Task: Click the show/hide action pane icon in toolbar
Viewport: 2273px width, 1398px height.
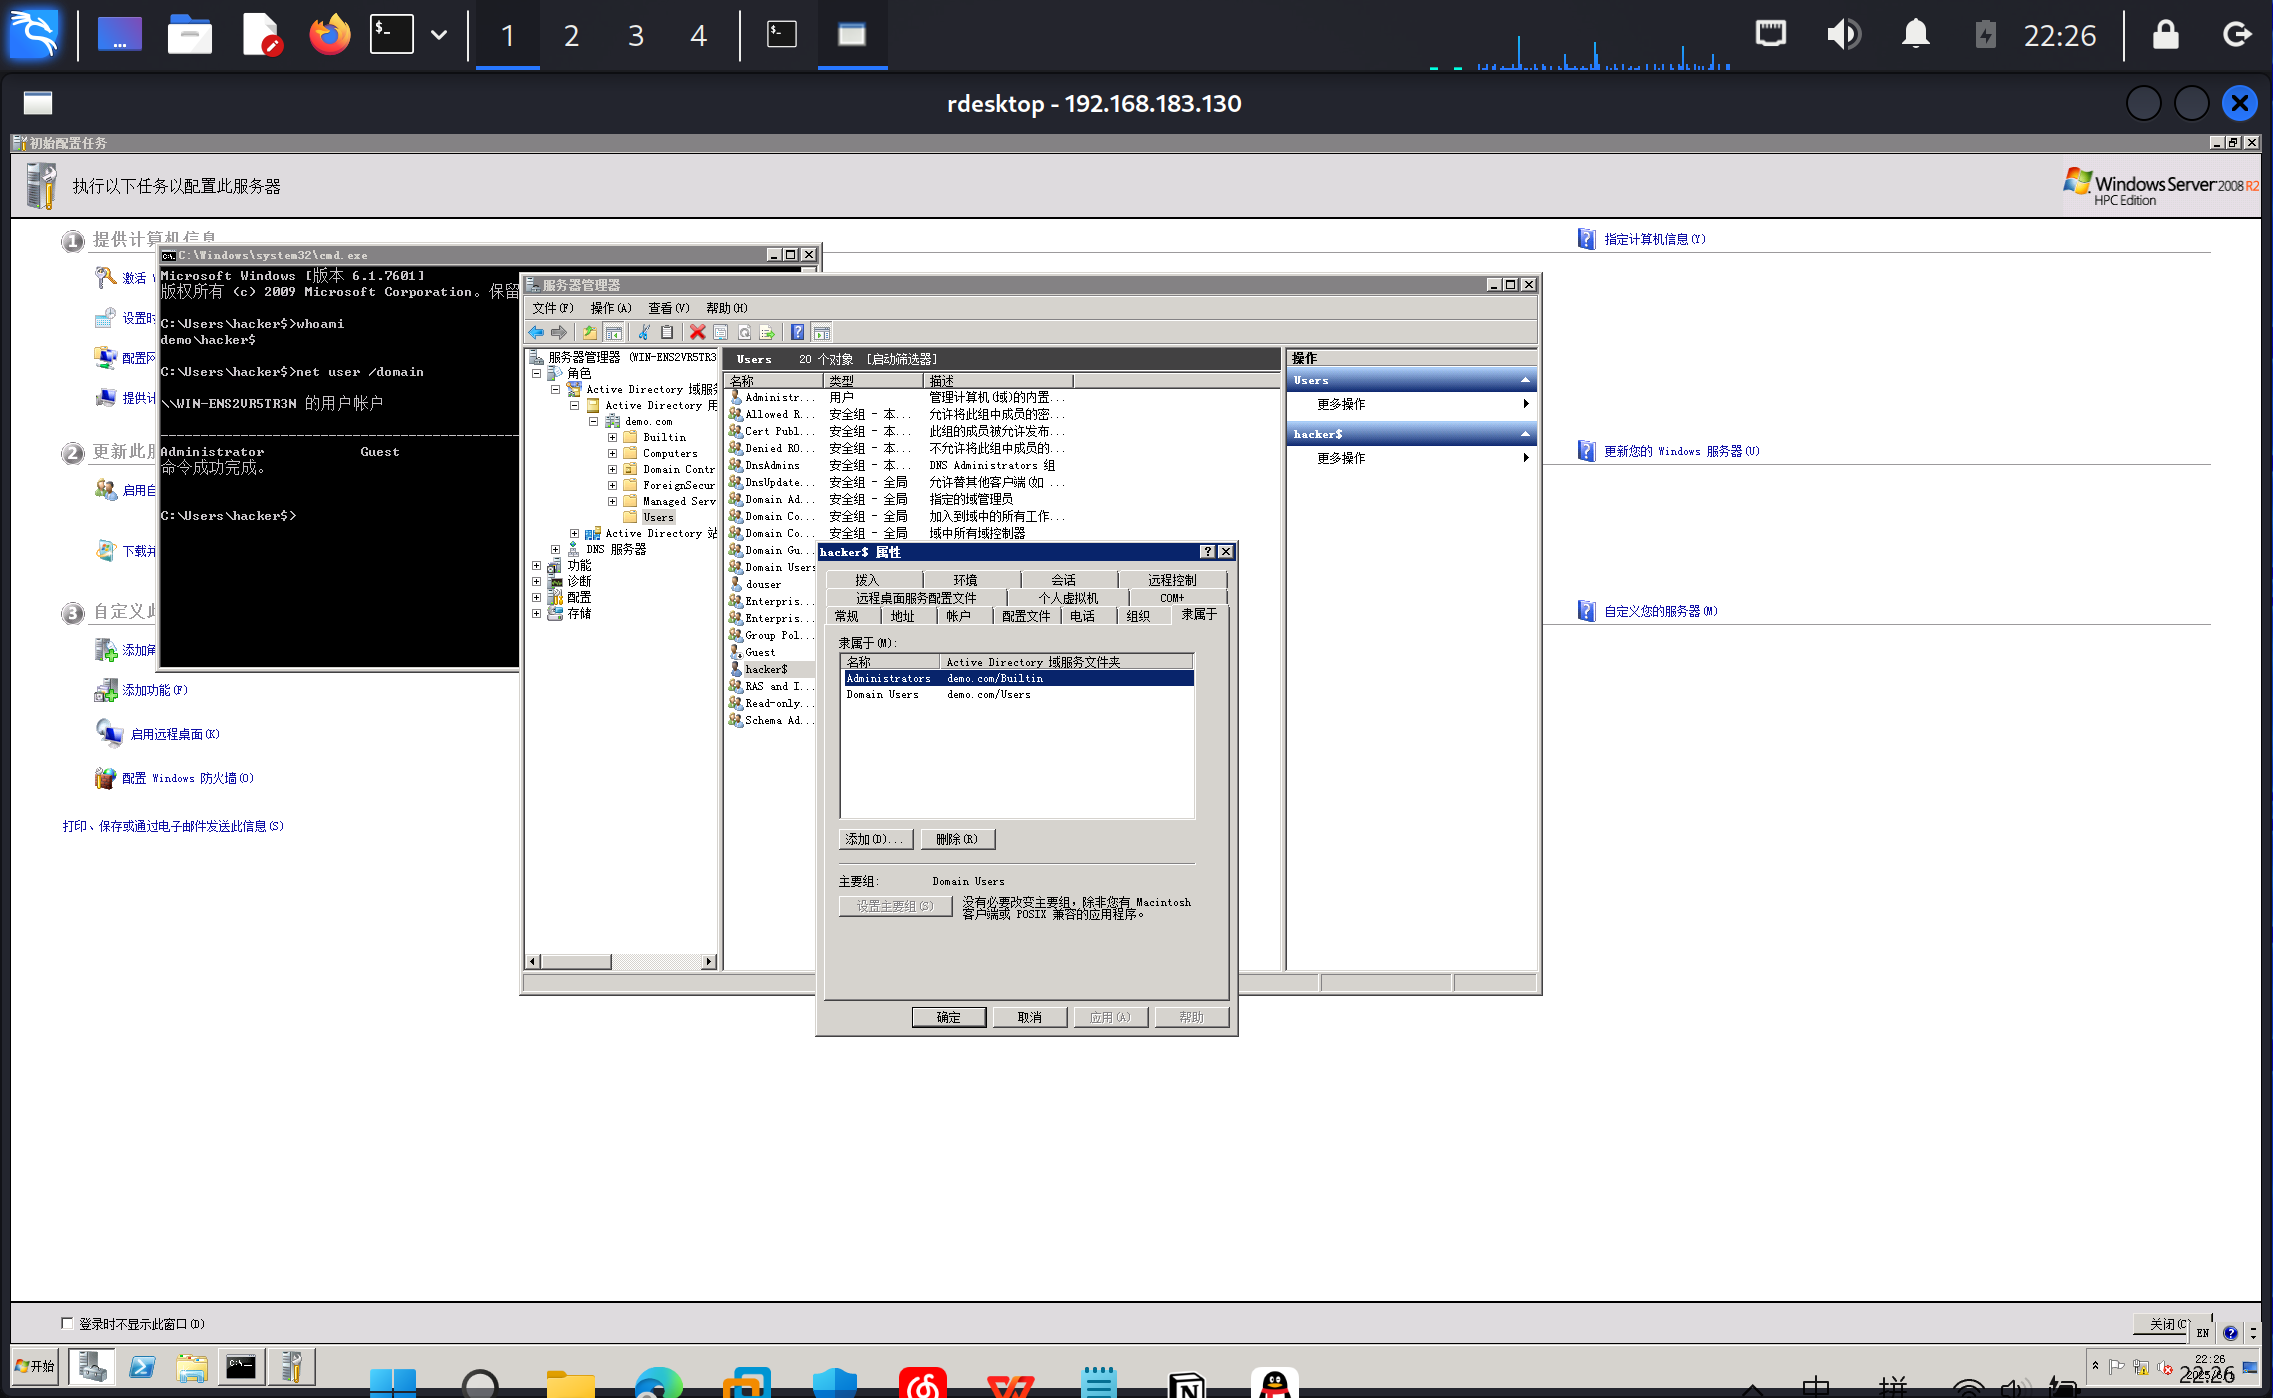Action: click(822, 332)
